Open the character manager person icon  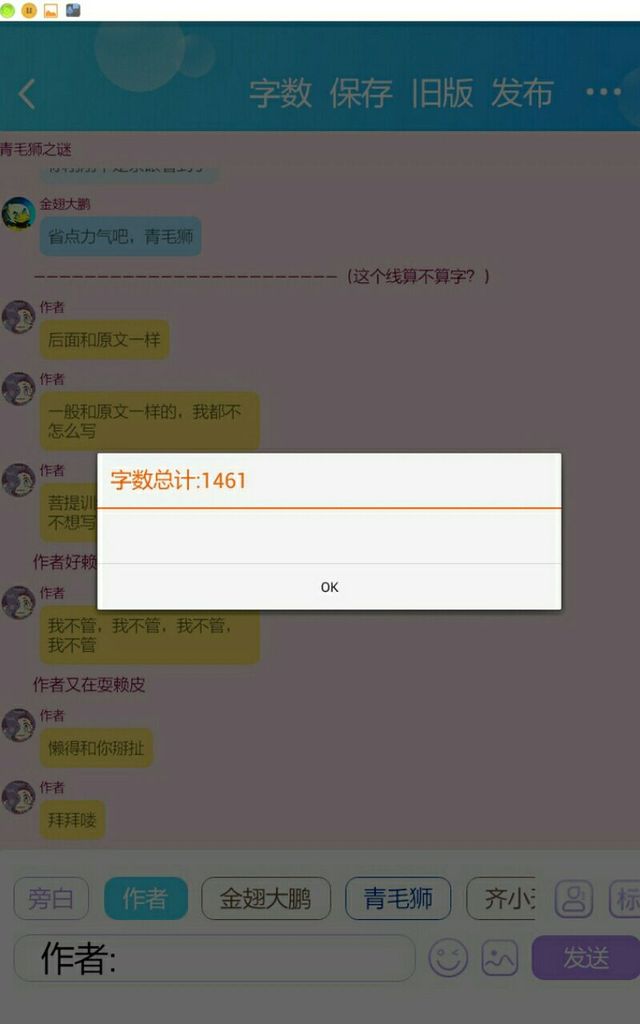coord(574,899)
